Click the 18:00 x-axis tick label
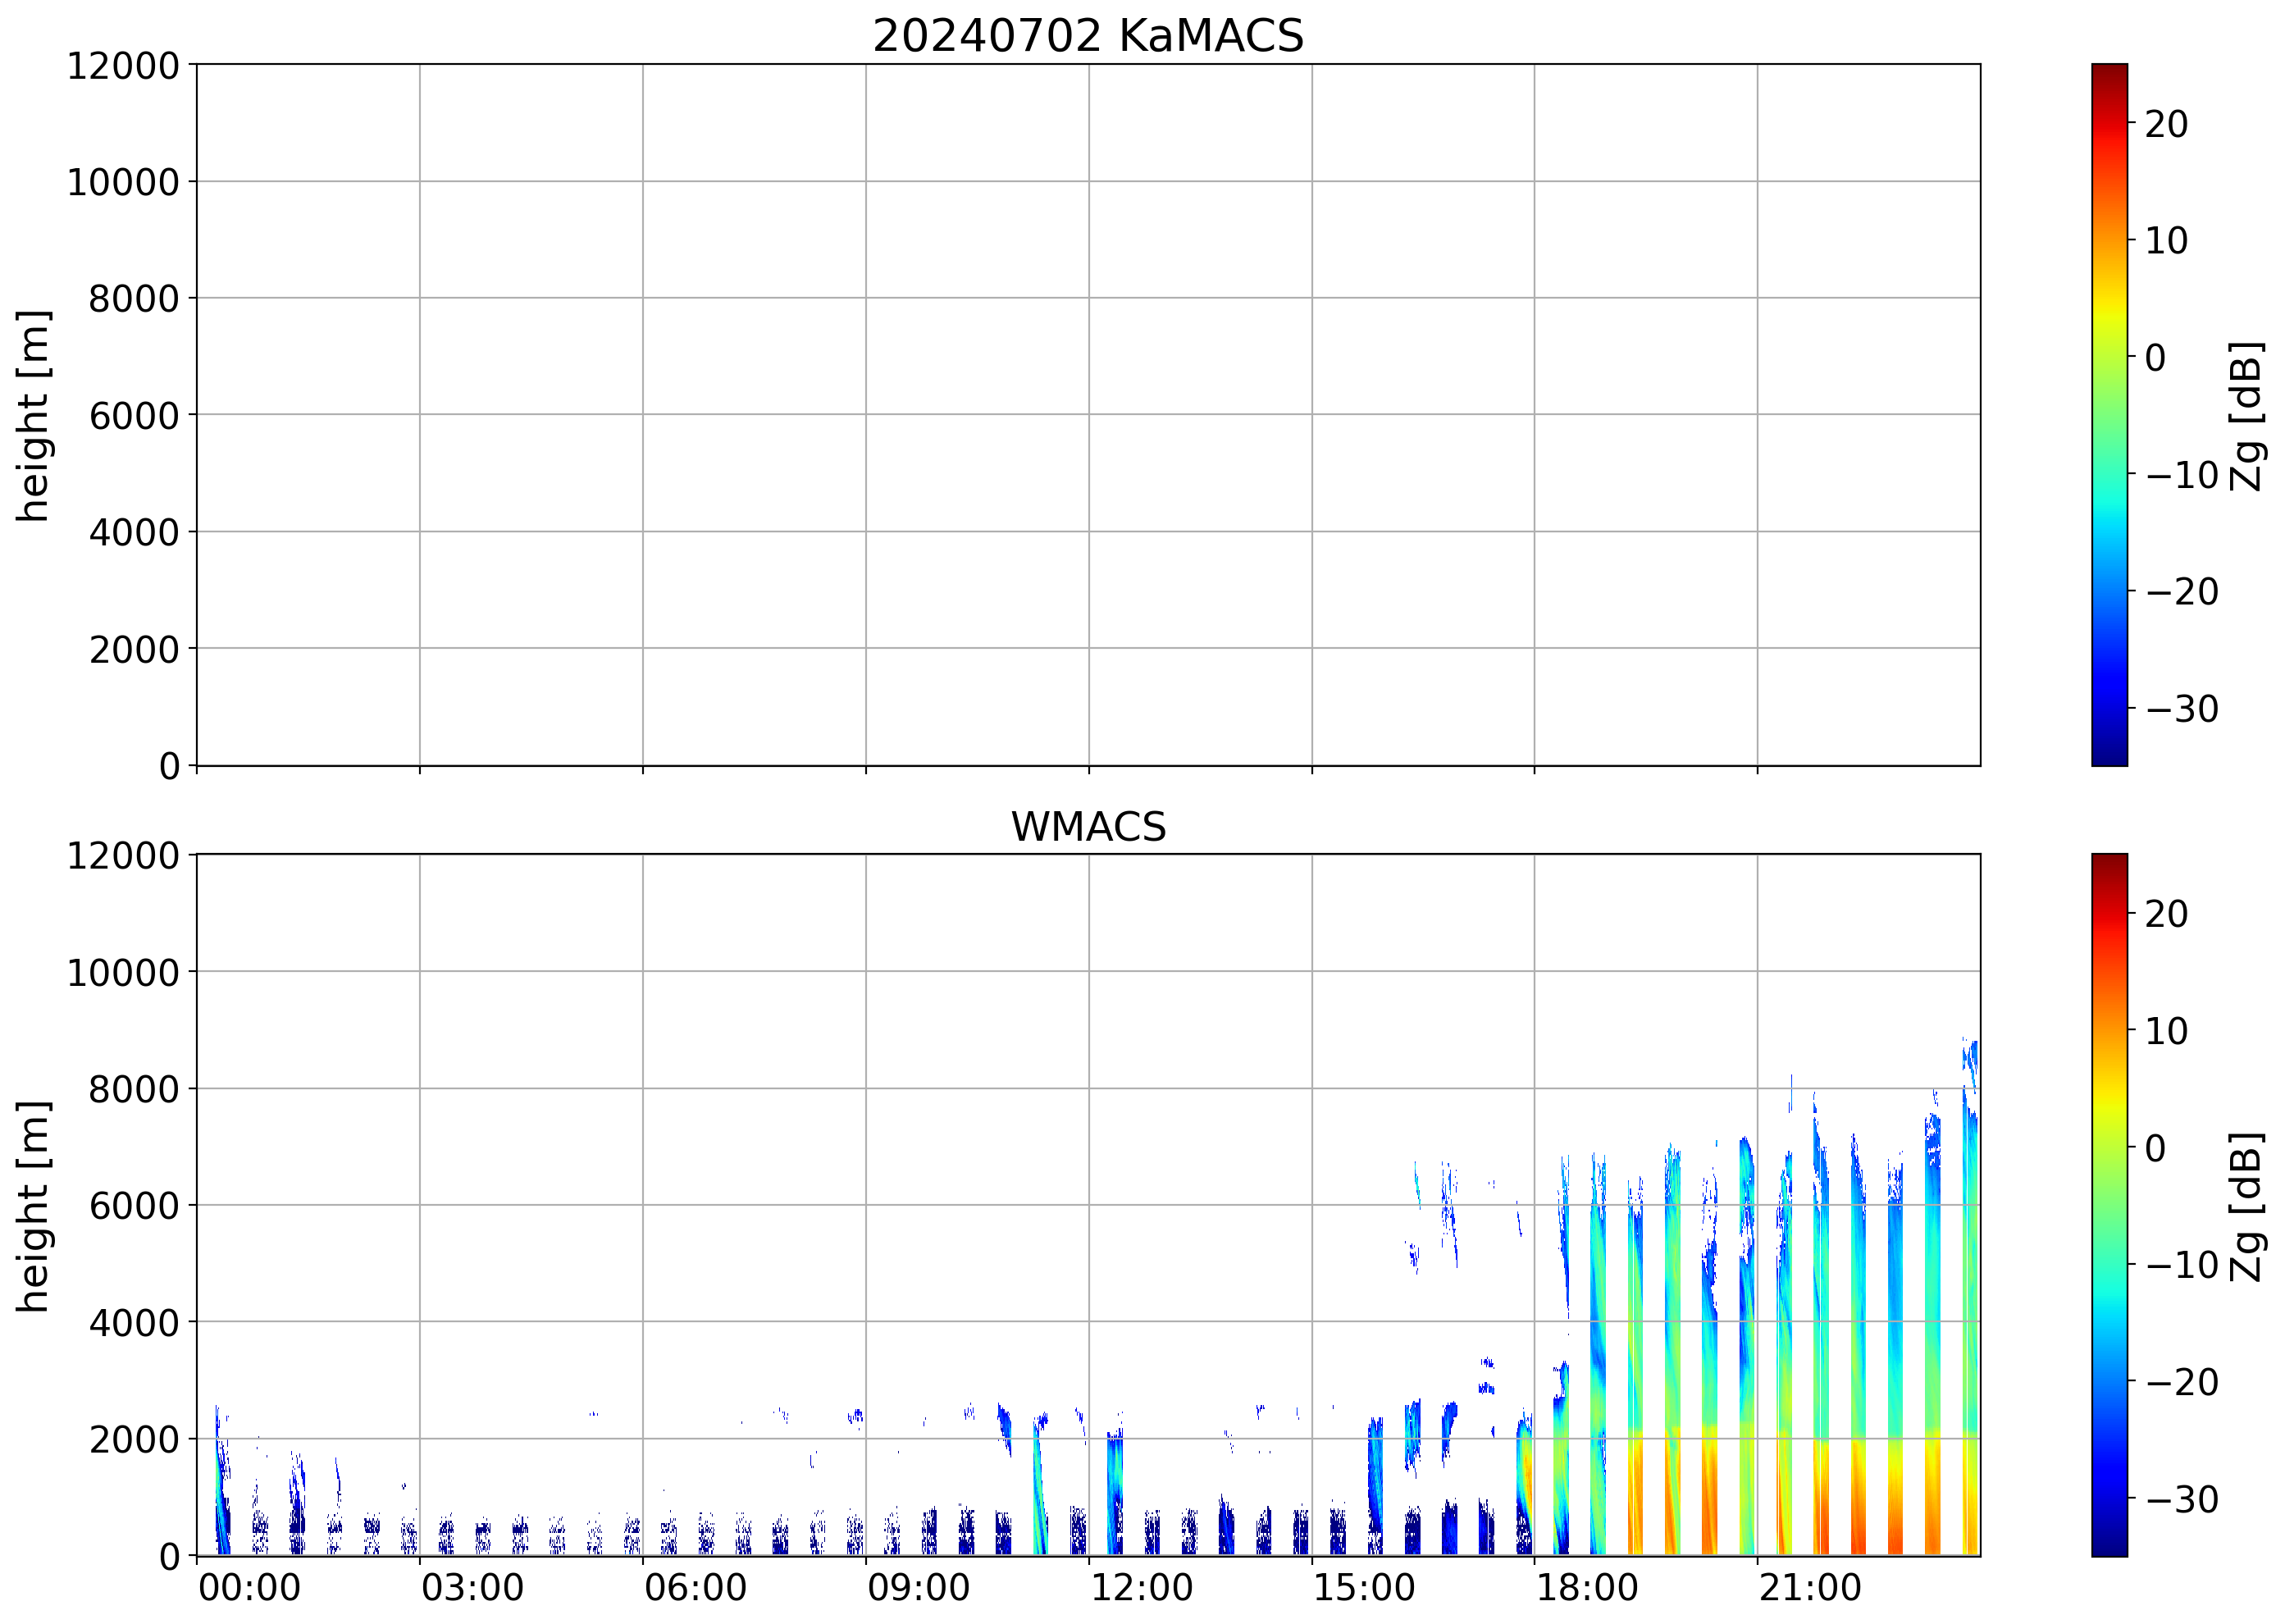2285x1624 pixels. pyautogui.click(x=1586, y=1588)
